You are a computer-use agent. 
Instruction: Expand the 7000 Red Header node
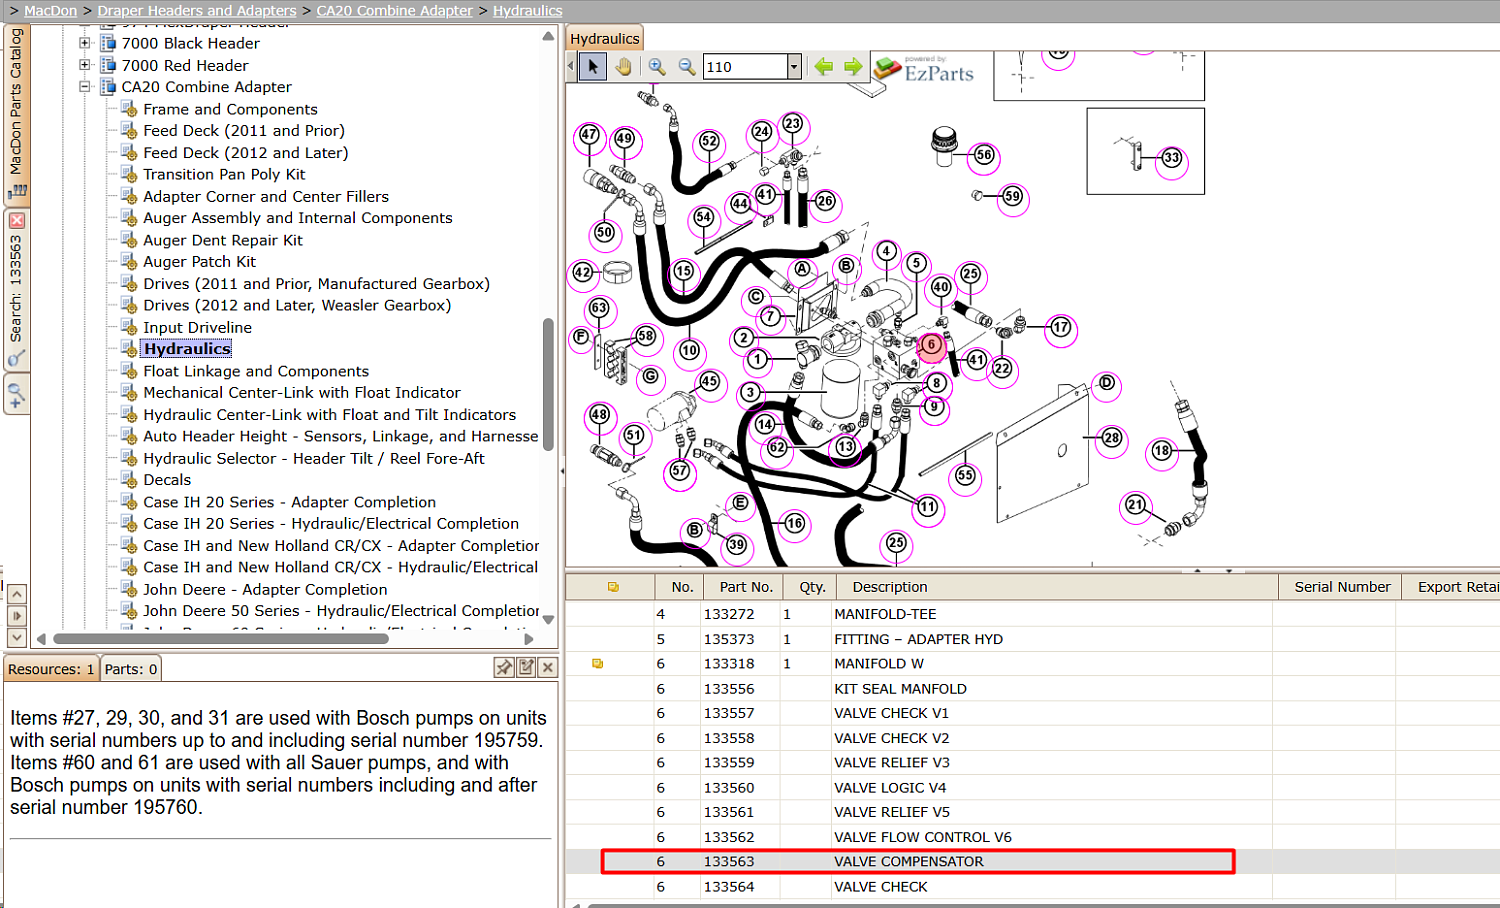tap(85, 65)
